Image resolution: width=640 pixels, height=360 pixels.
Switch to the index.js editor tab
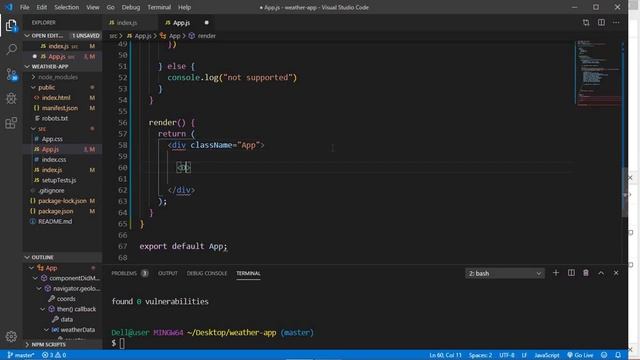point(130,22)
